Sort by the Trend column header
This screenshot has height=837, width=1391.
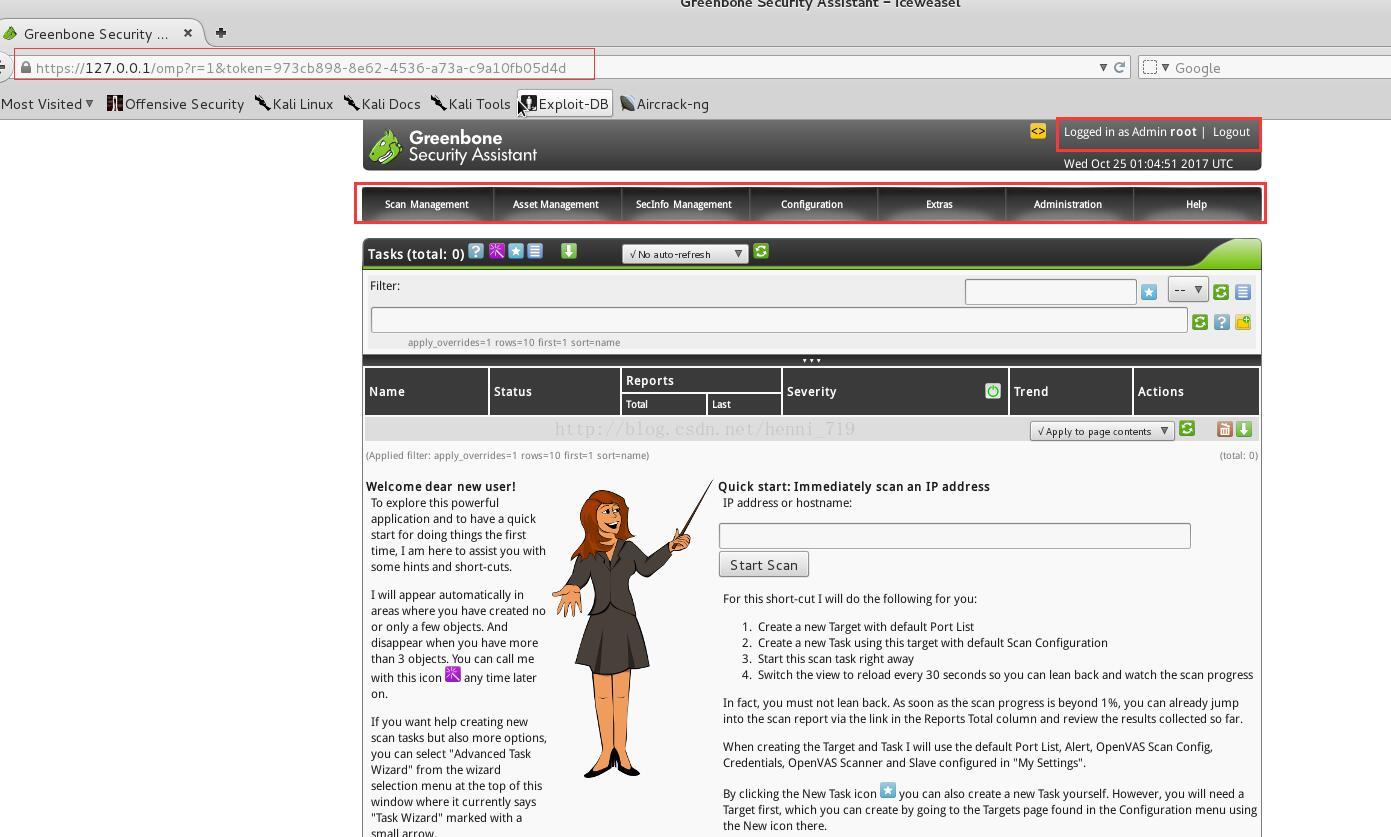[1031, 392]
